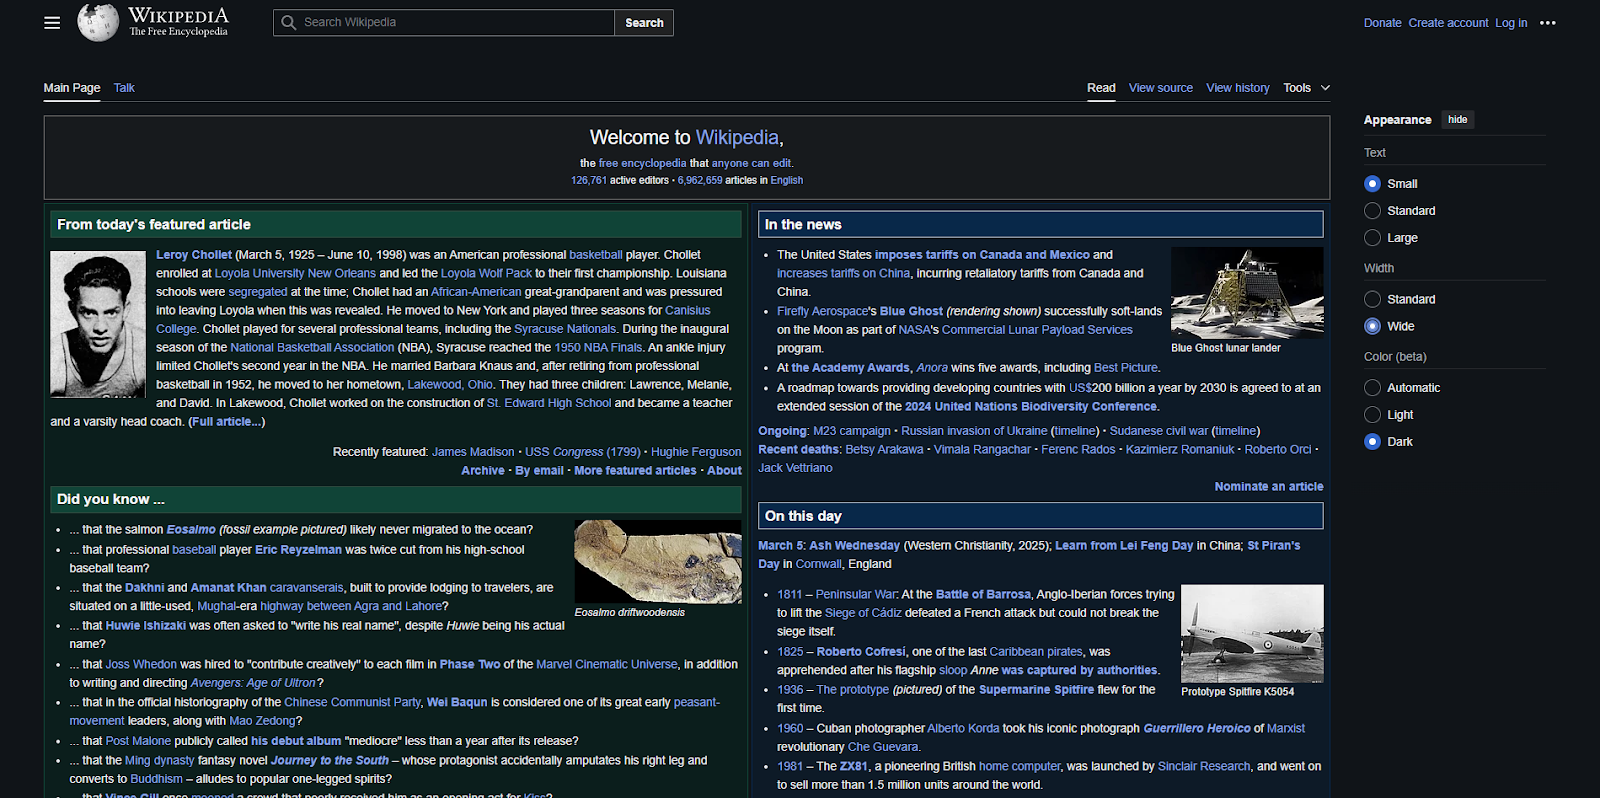
Task: Click the Search button
Action: (644, 23)
